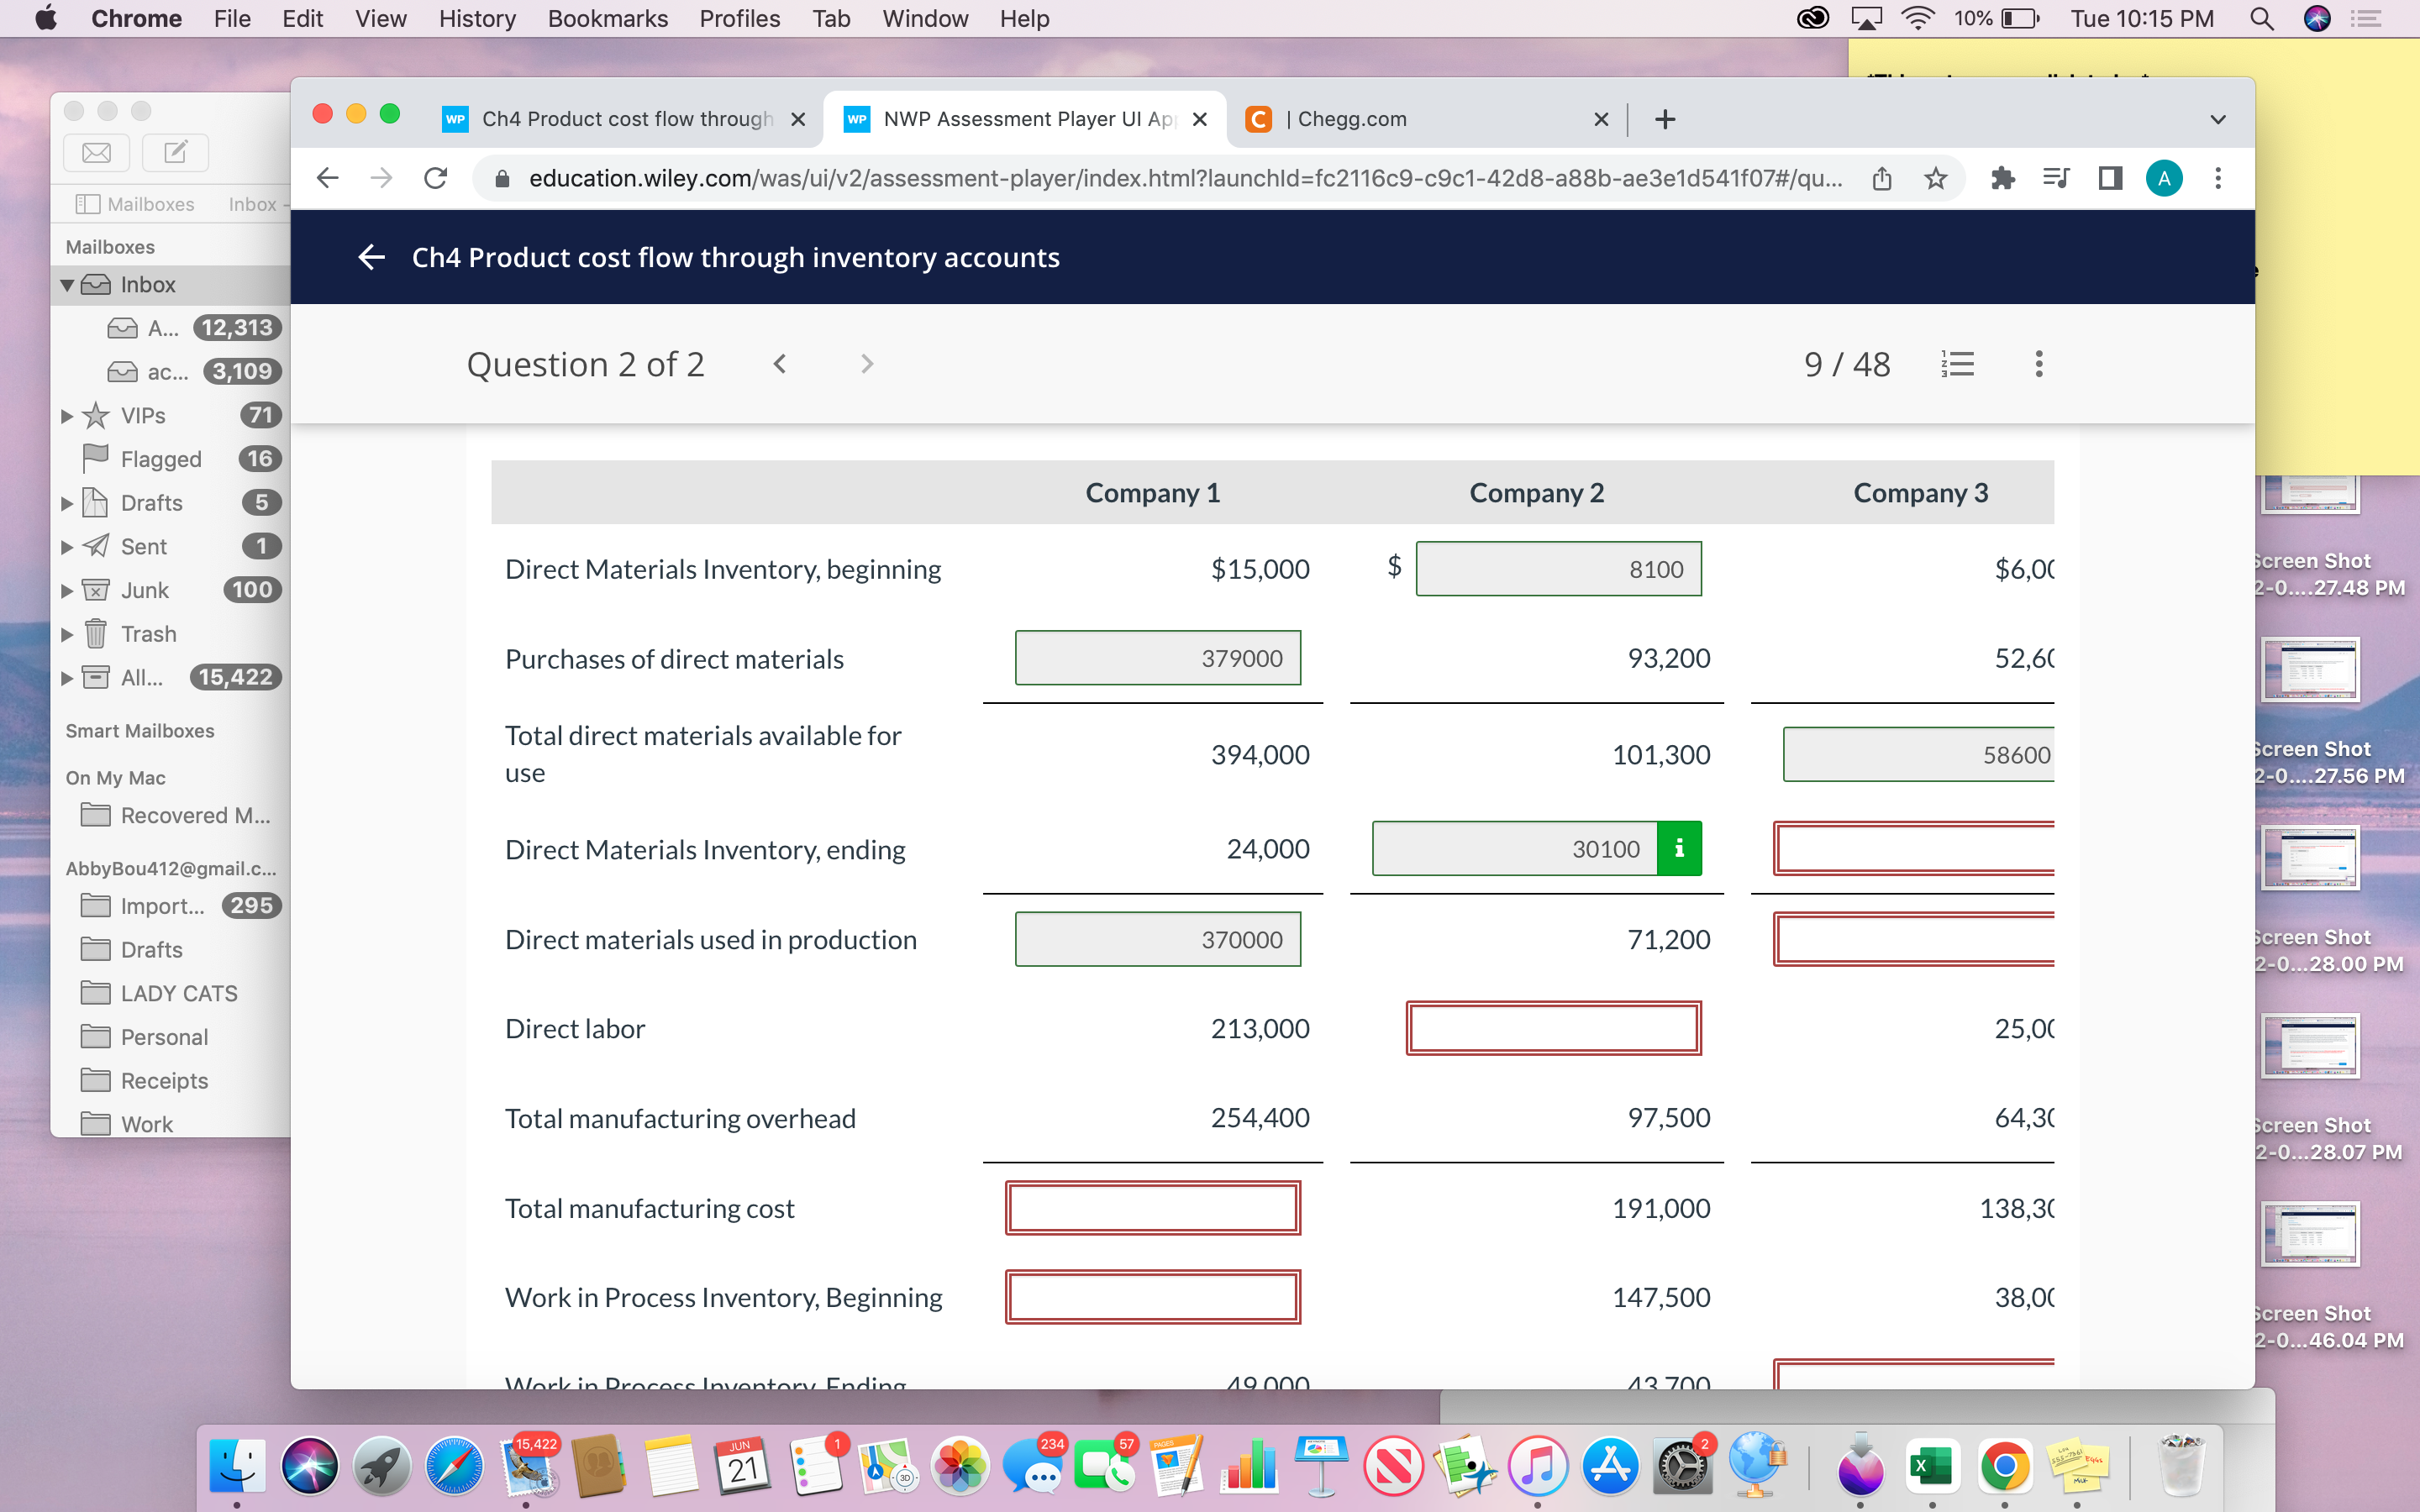This screenshot has height=1512, width=2420.
Task: Share the page via the share icon
Action: pyautogui.click(x=1883, y=178)
